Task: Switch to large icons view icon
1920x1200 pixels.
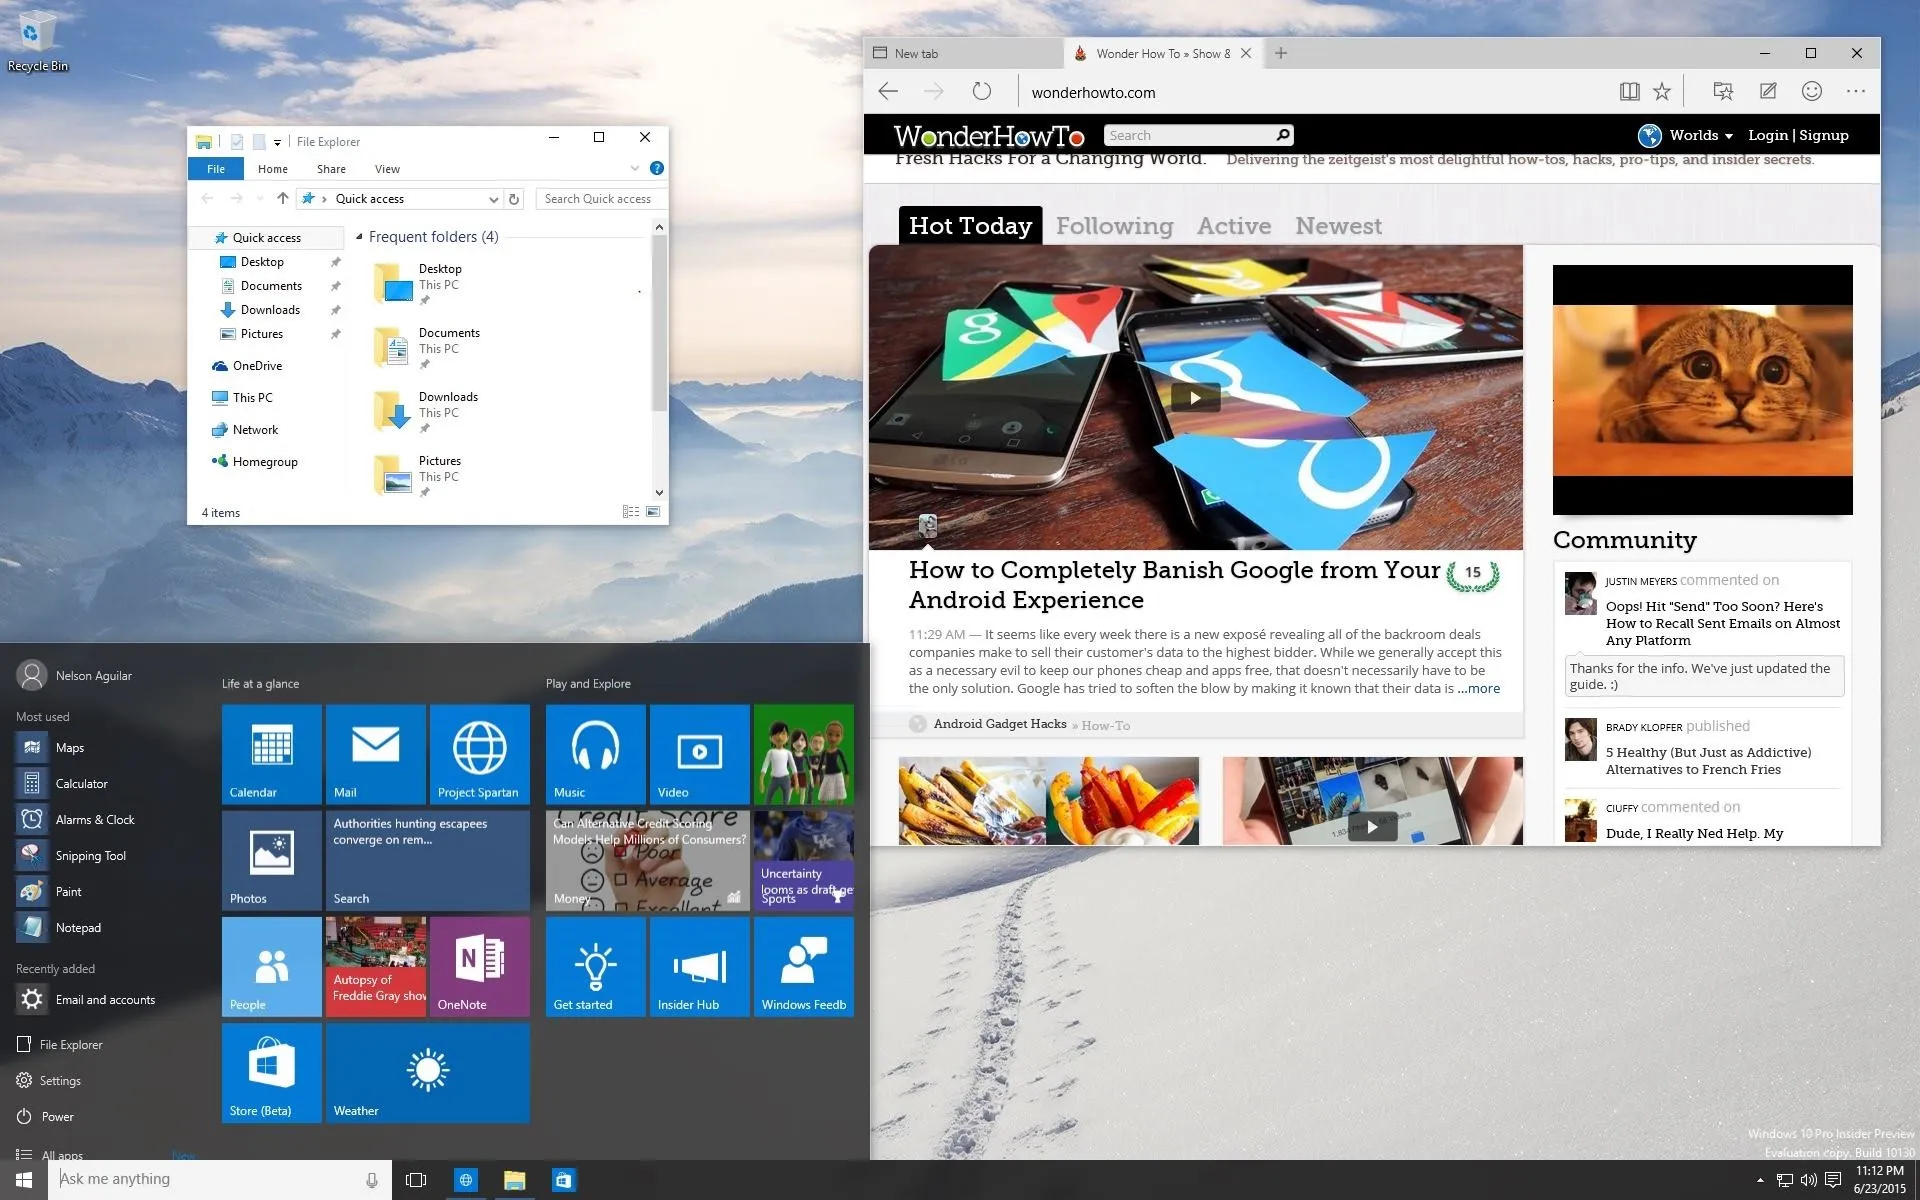Action: coord(653,512)
